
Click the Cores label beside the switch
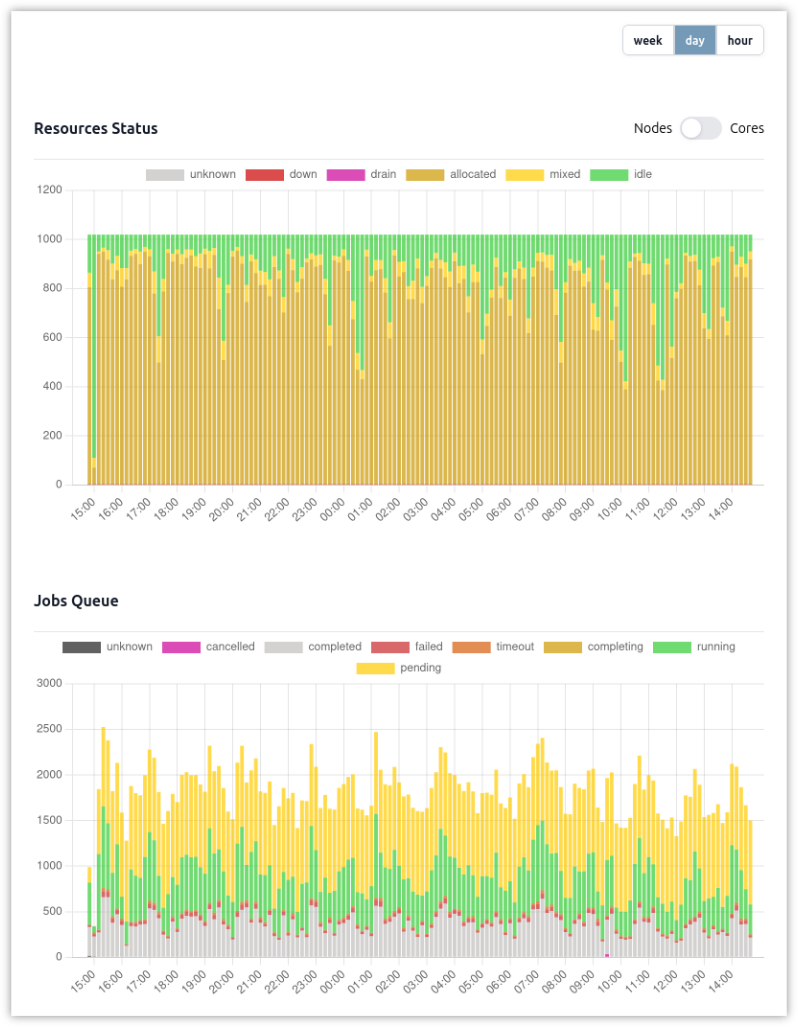coord(747,128)
